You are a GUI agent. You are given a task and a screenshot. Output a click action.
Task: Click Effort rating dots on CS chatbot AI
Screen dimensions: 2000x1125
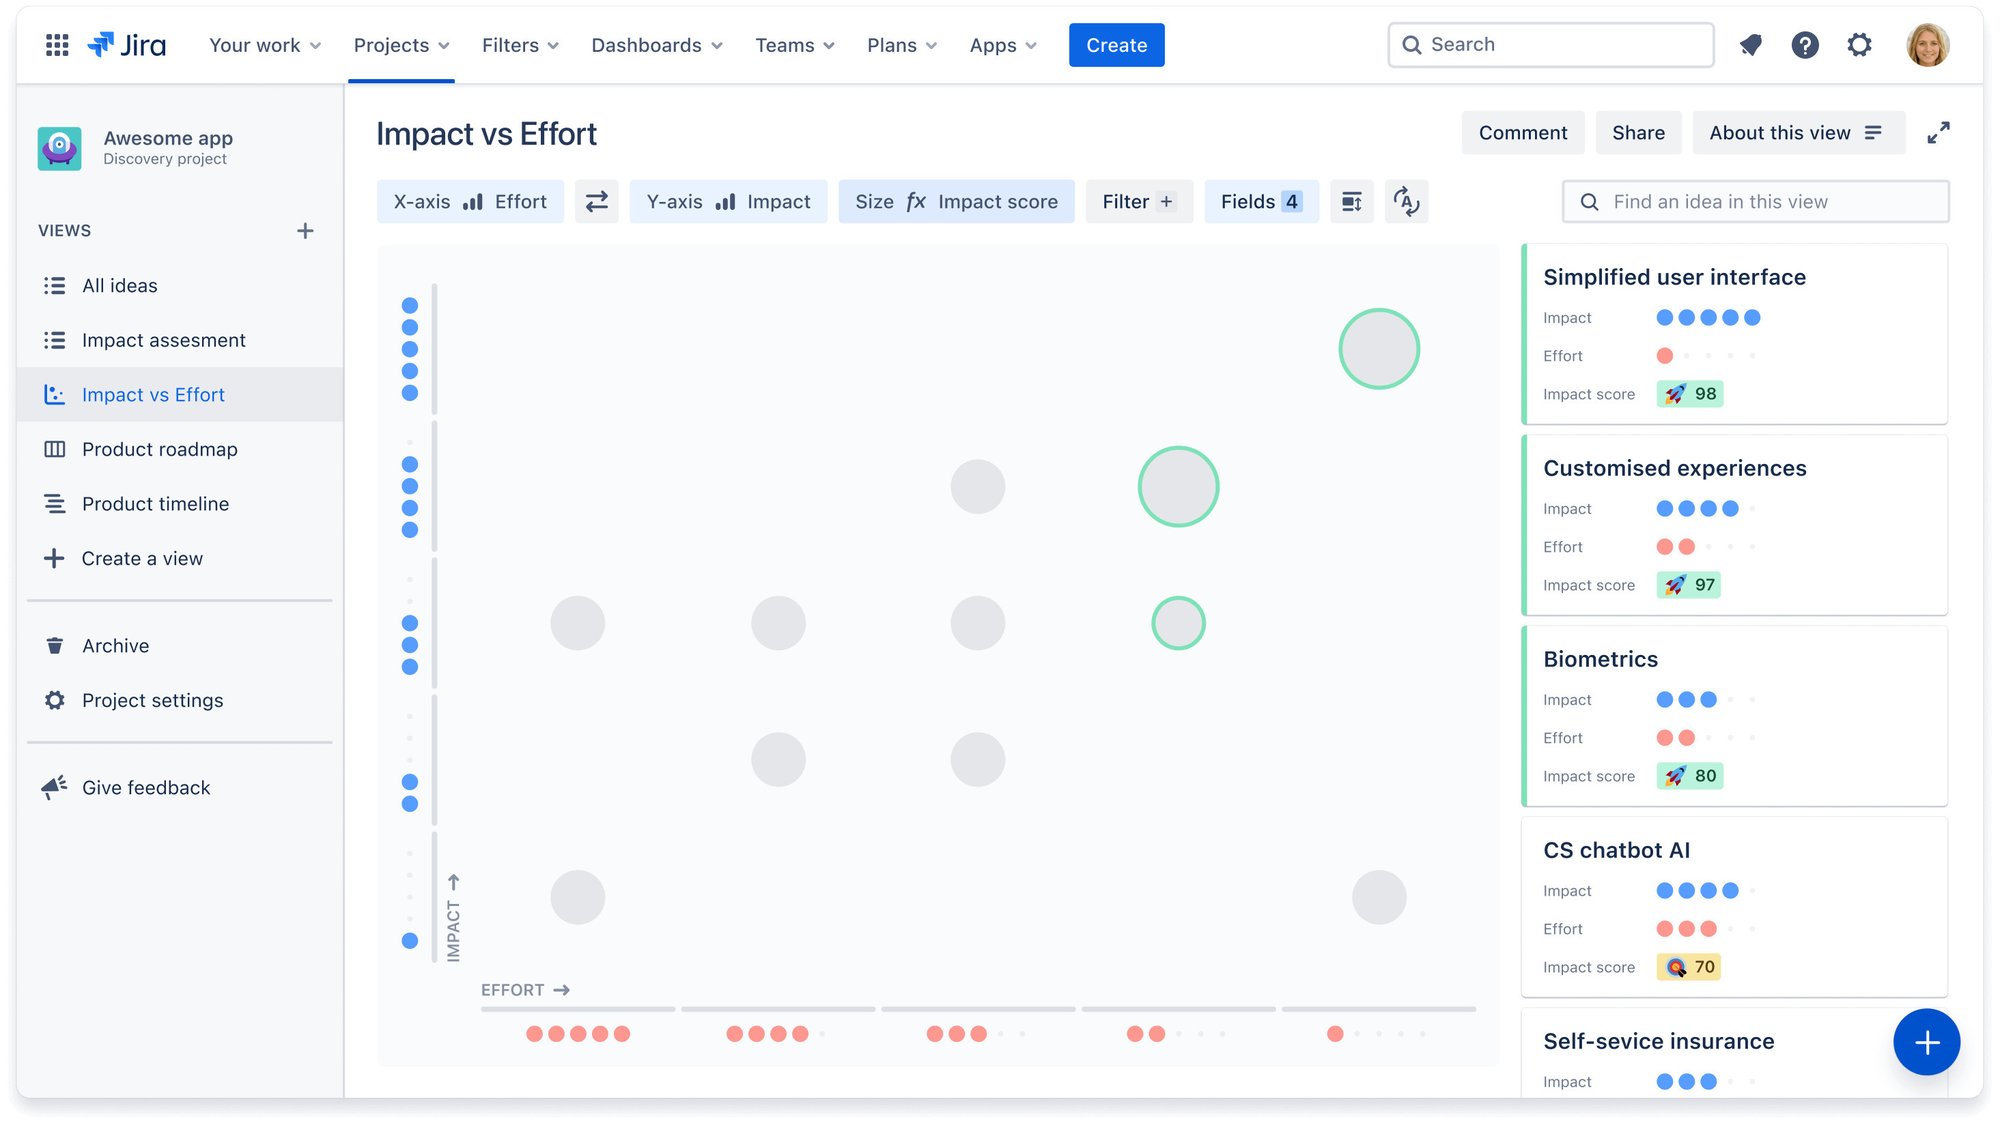[1708, 929]
